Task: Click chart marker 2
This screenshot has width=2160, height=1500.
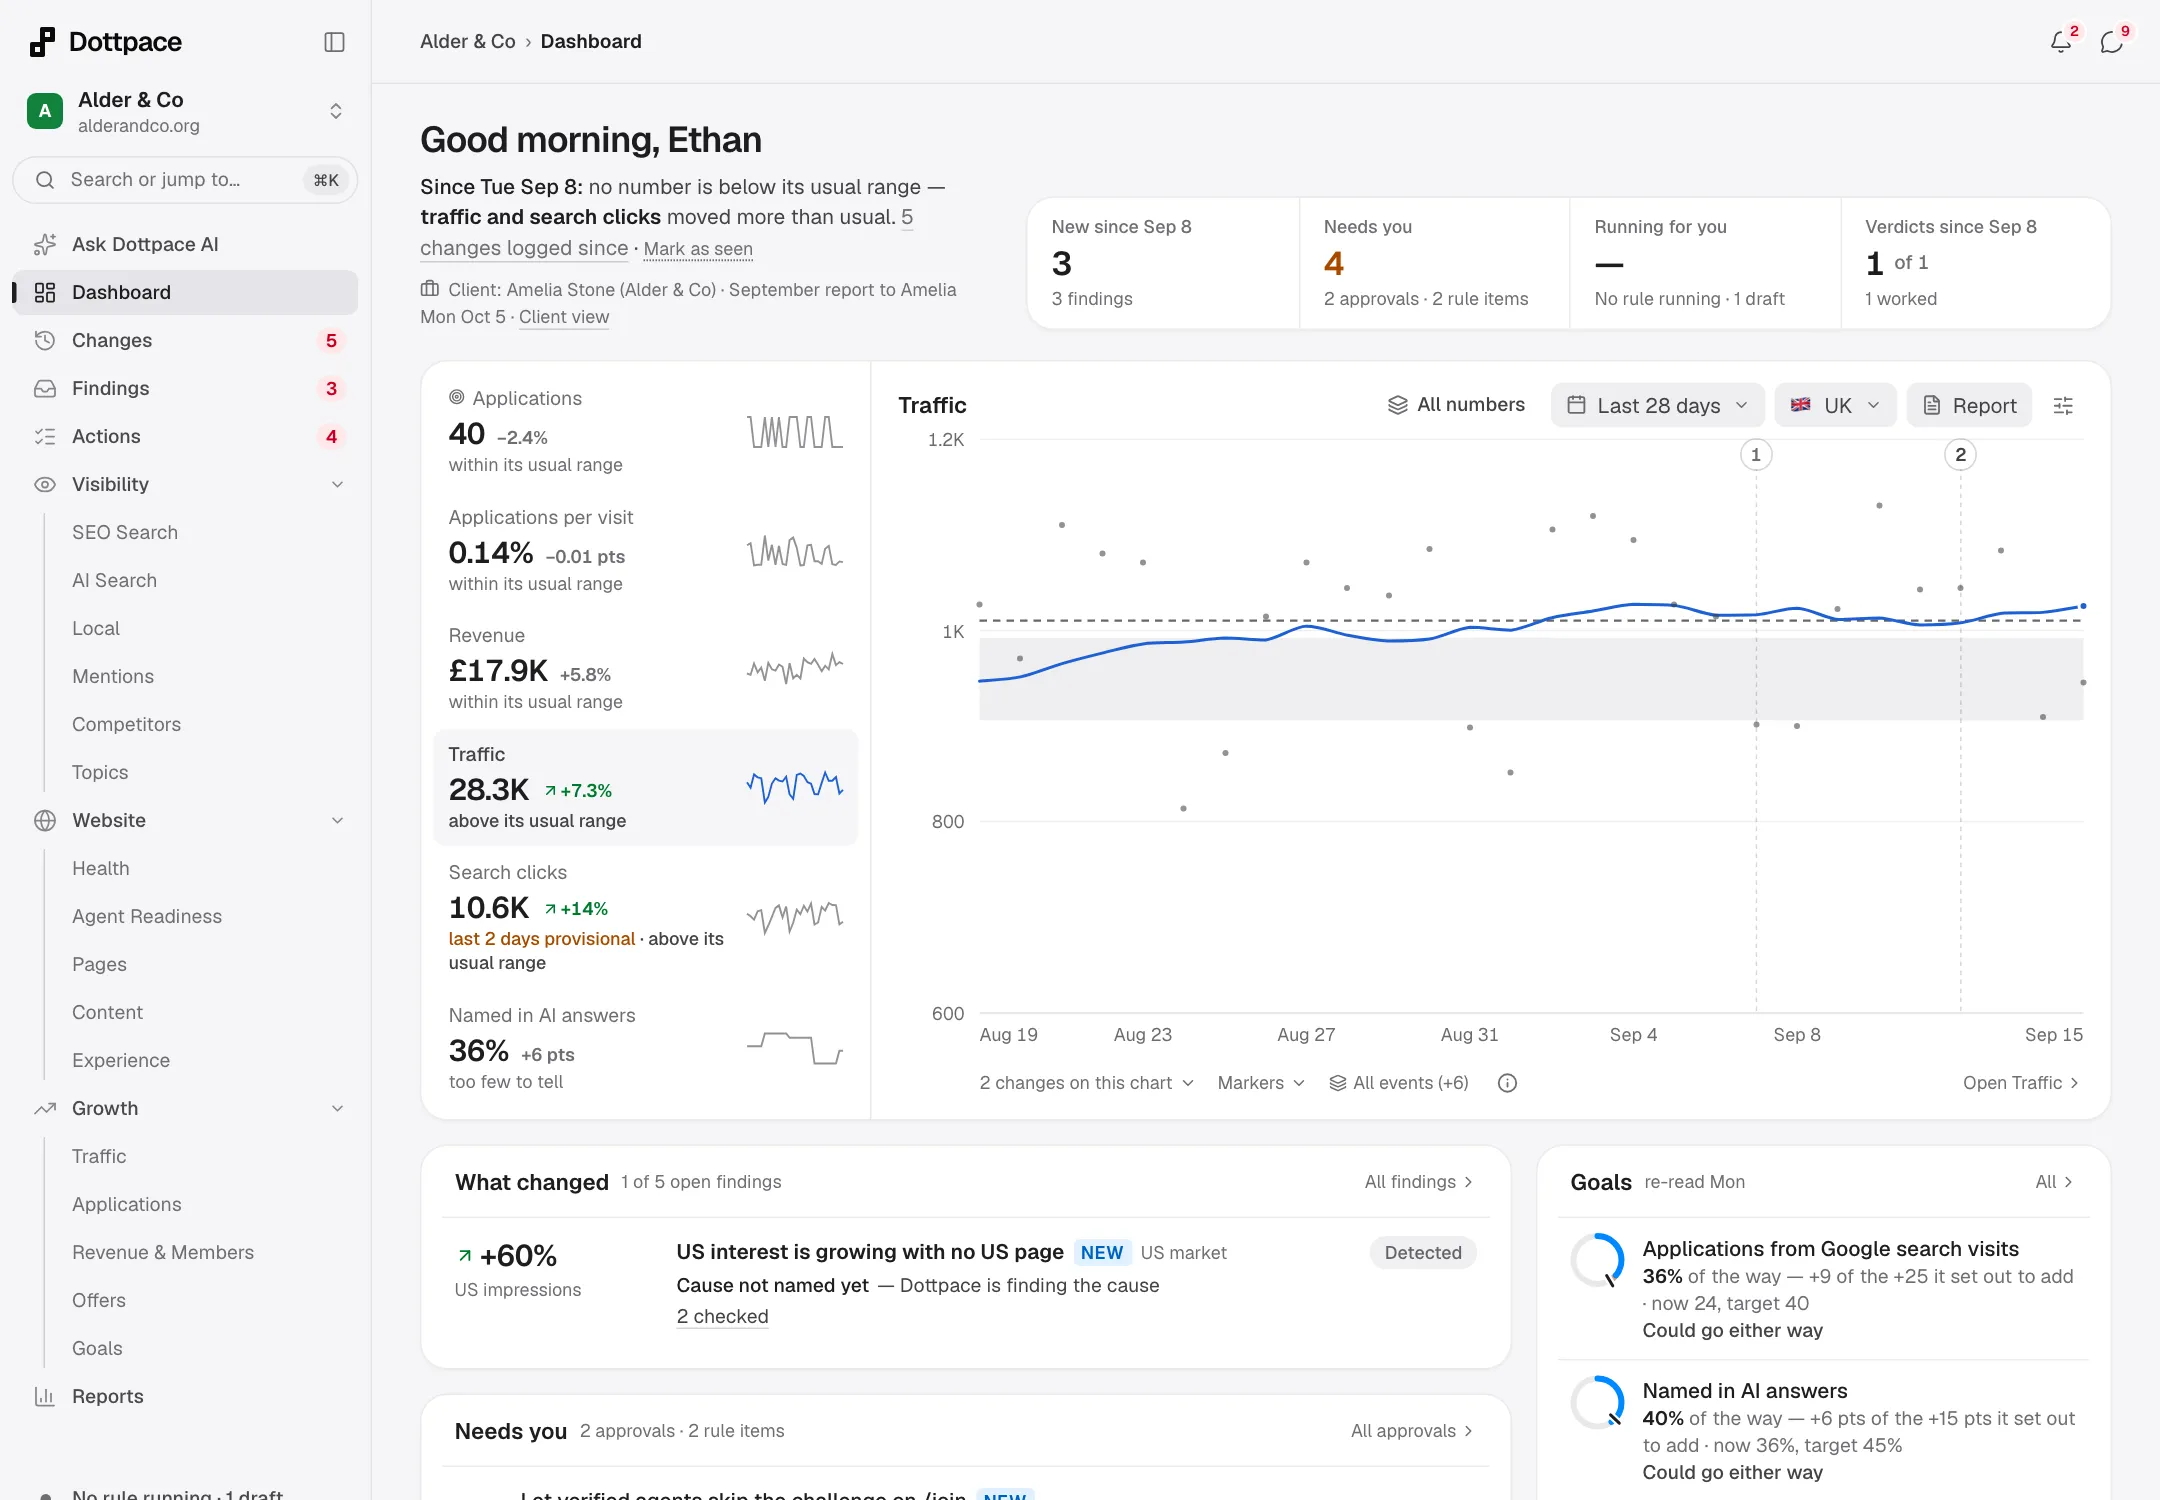Action: tap(1960, 455)
